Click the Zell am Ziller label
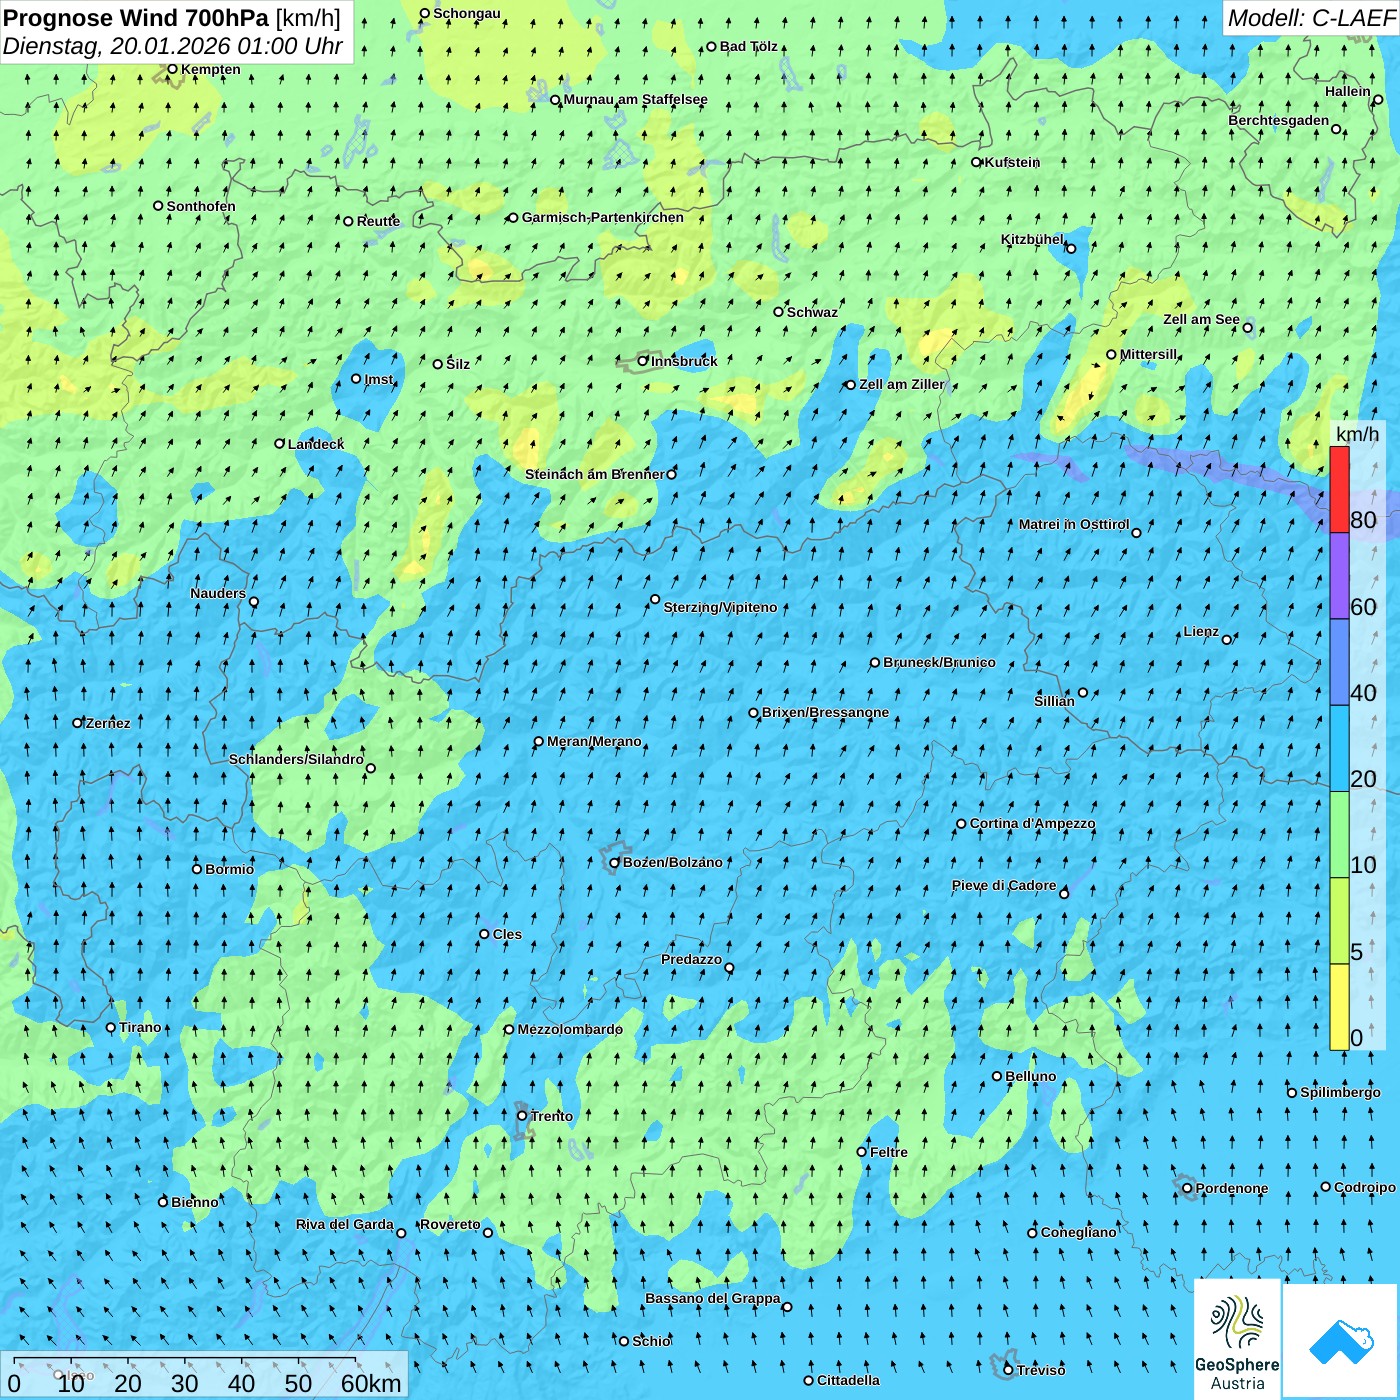This screenshot has width=1400, height=1400. click(901, 384)
